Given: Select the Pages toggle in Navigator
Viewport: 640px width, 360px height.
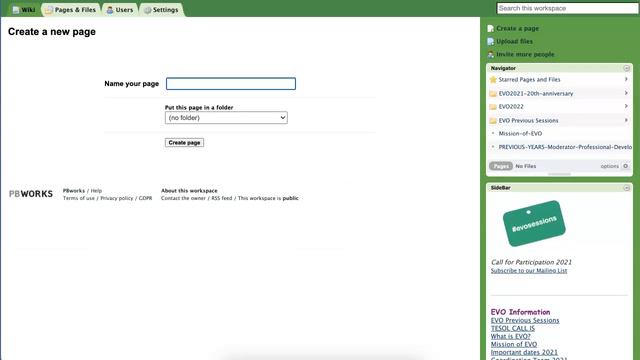Looking at the screenshot, I should (501, 166).
